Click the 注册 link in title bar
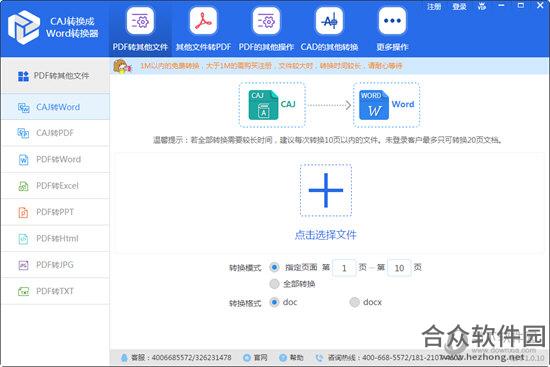Viewport: 550px width, 367px height. coord(434,6)
